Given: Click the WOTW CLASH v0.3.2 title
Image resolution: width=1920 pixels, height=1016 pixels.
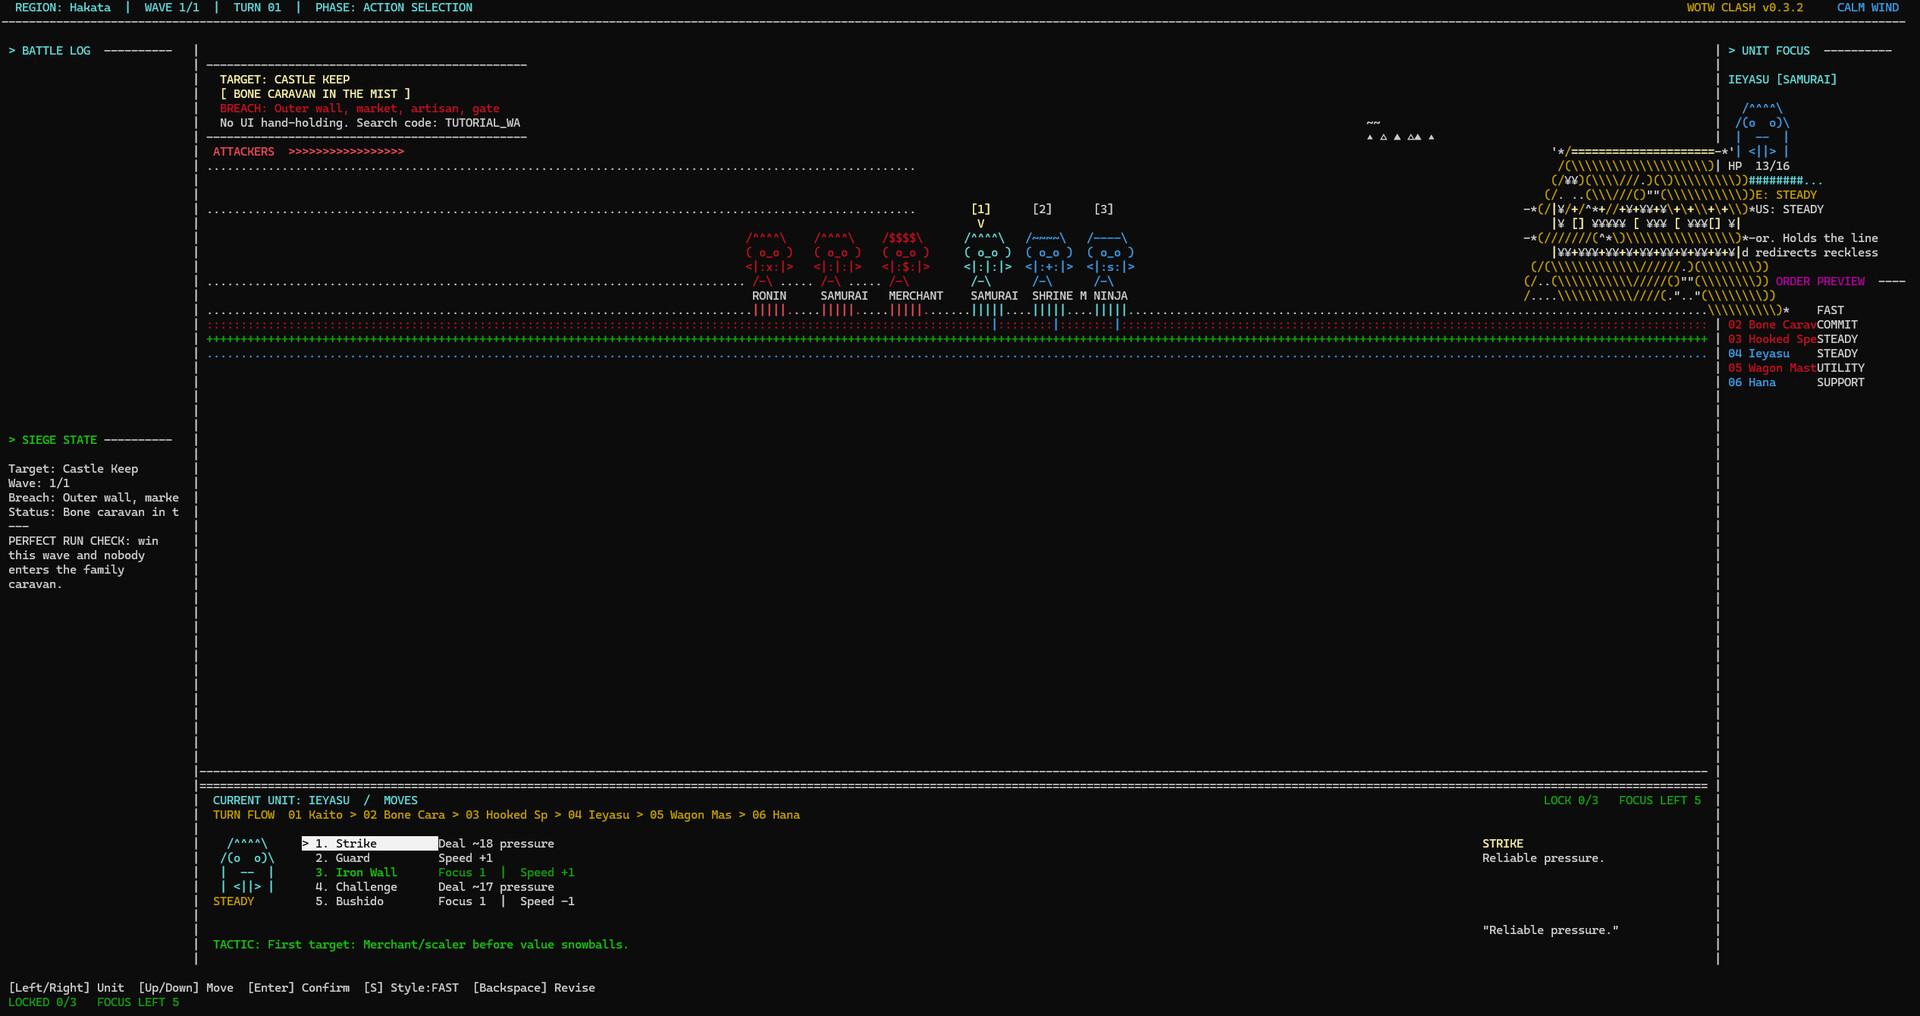Looking at the screenshot, I should click(x=1745, y=8).
